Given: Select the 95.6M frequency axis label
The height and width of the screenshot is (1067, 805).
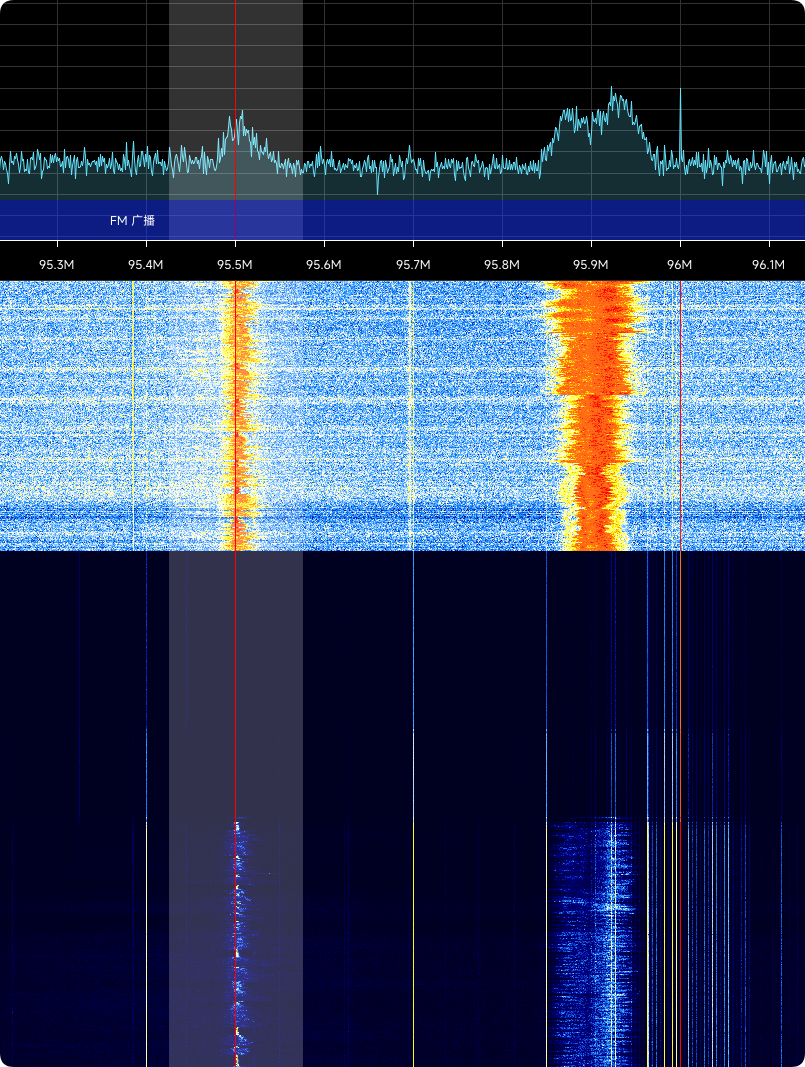Looking at the screenshot, I should click(324, 265).
